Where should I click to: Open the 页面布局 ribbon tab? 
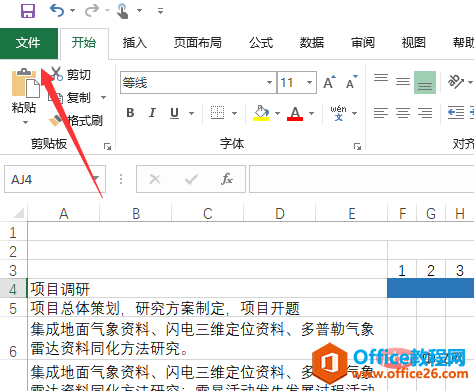coord(198,43)
